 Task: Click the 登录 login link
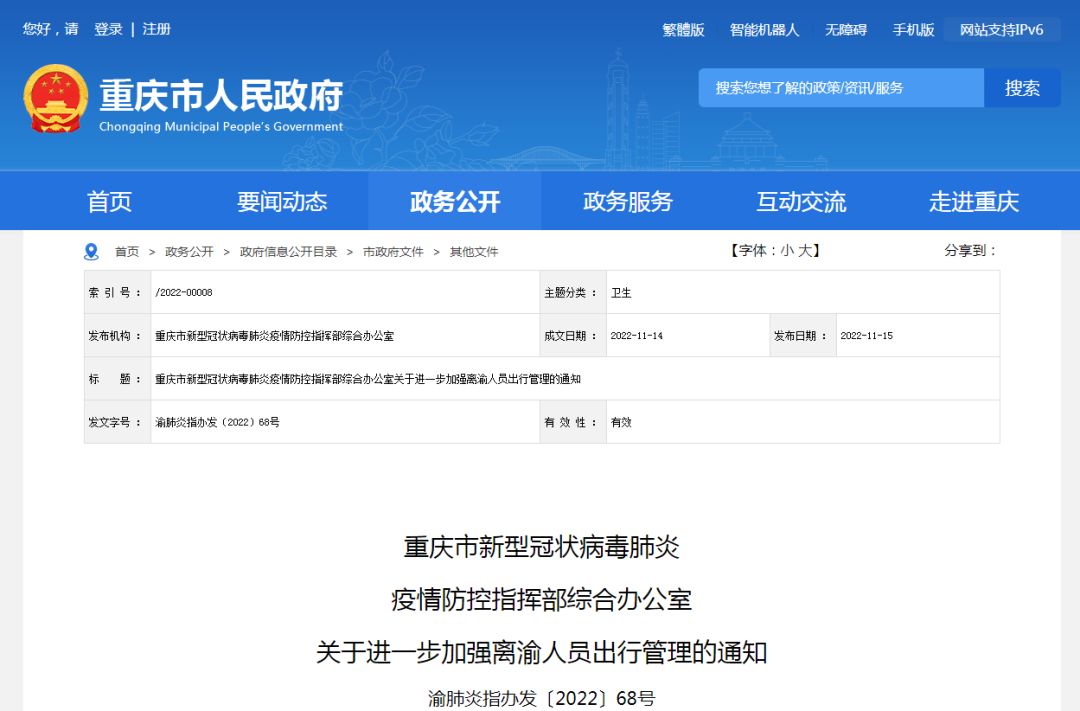click(x=108, y=29)
